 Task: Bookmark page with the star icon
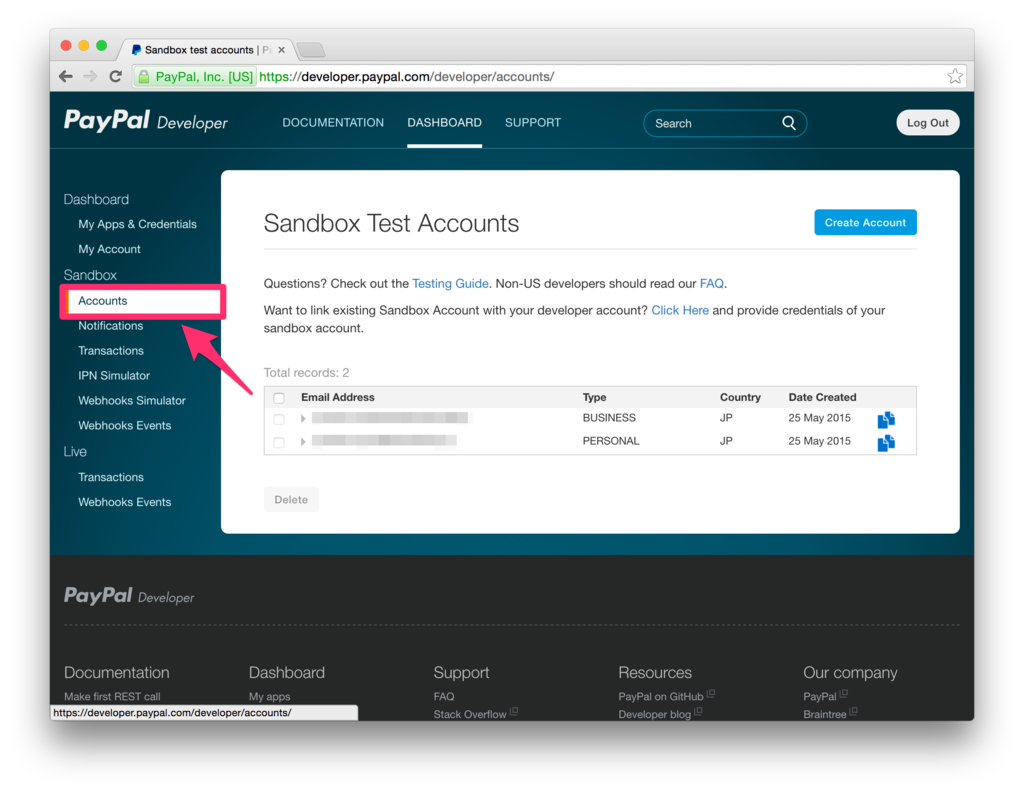955,76
